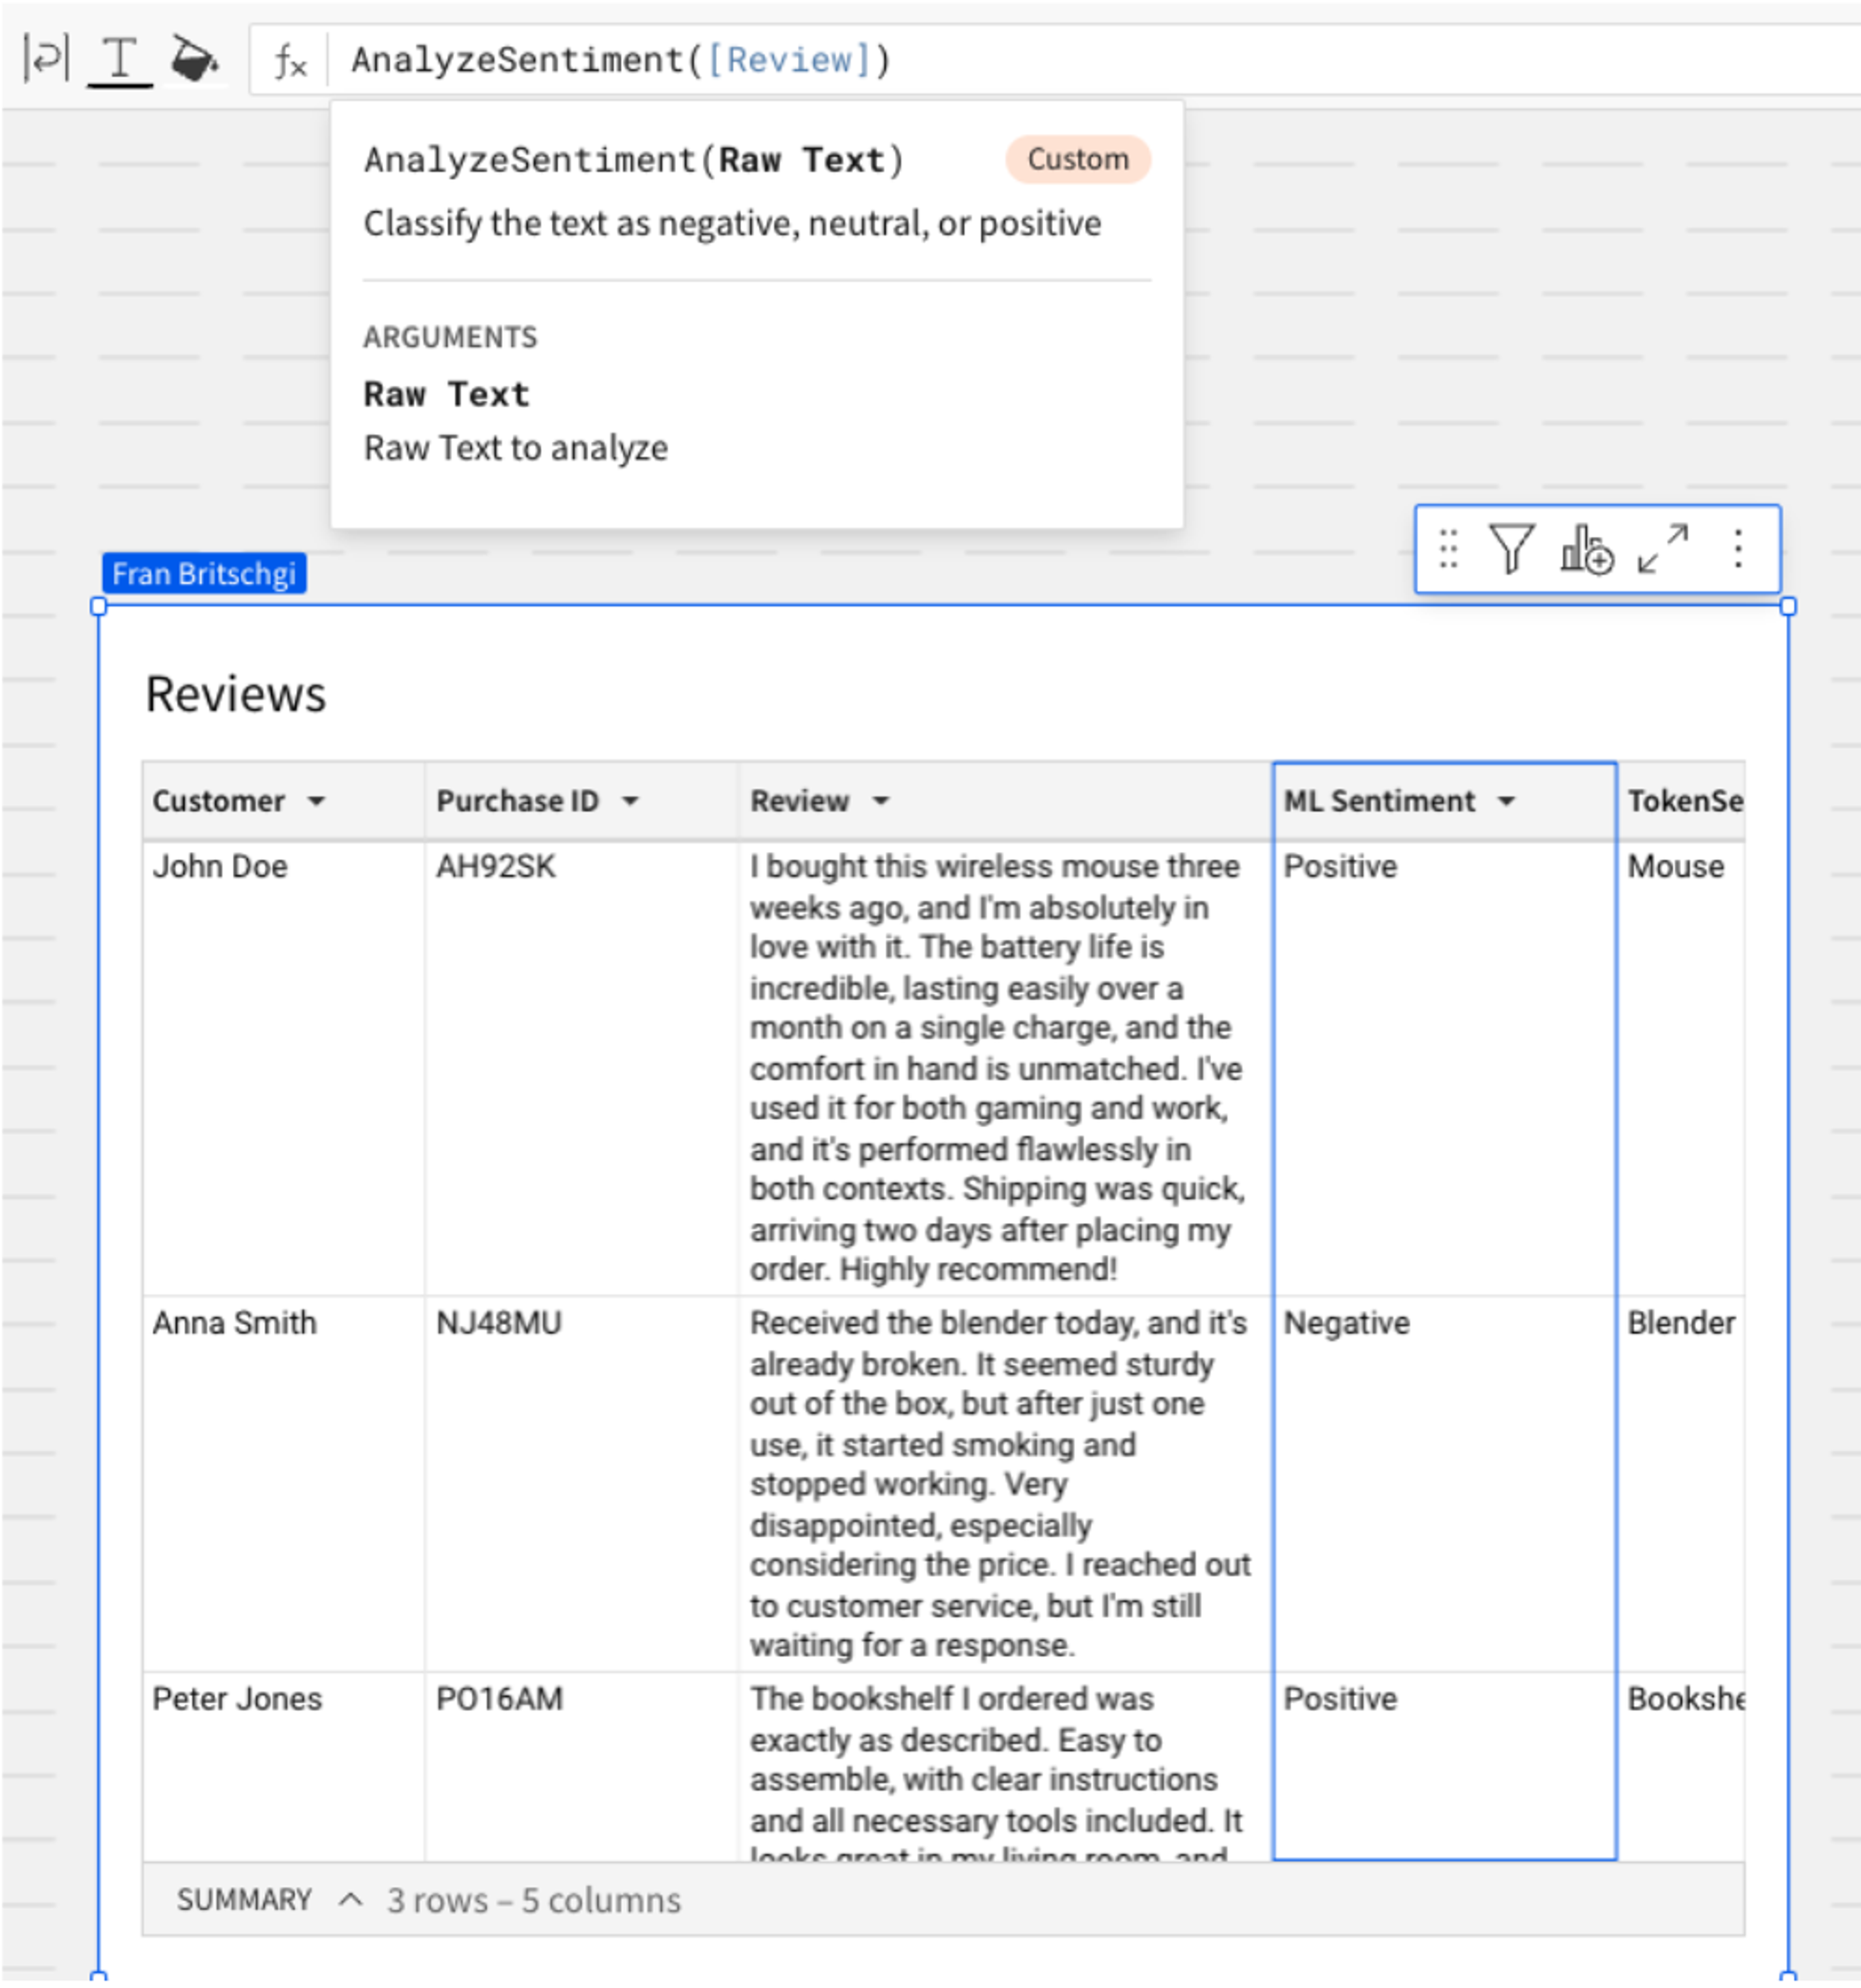1861x1988 pixels.
Task: Open the Customer column dropdown
Action: tap(317, 801)
